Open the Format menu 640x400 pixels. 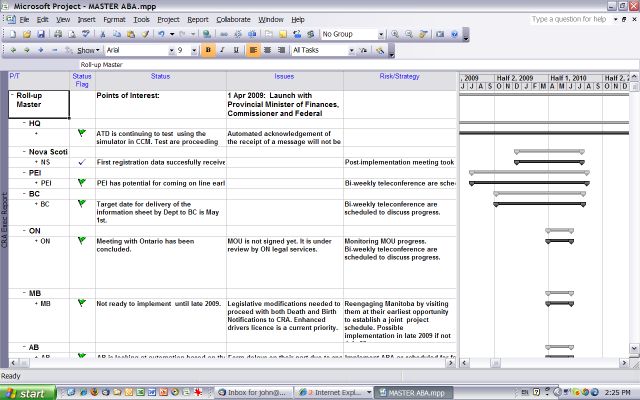click(x=114, y=20)
